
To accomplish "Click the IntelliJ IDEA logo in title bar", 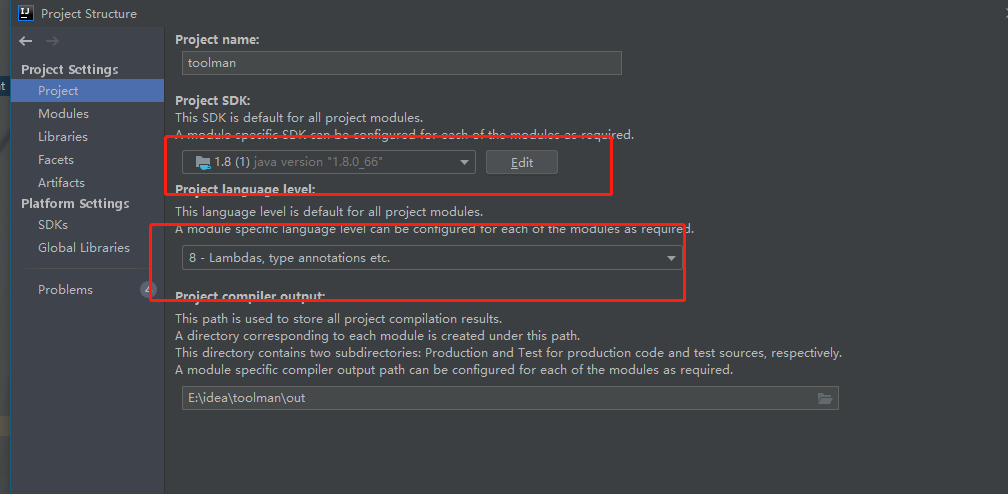I will [26, 13].
